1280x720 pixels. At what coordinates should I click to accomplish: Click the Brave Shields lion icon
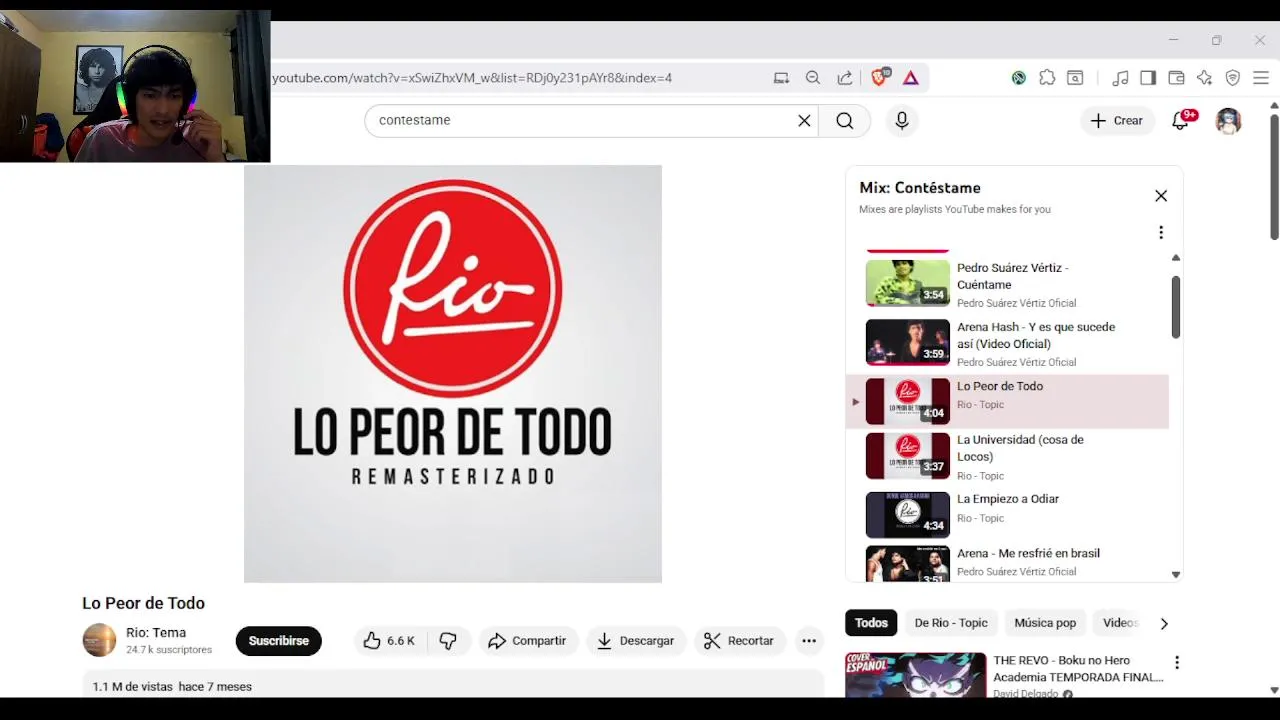click(879, 78)
